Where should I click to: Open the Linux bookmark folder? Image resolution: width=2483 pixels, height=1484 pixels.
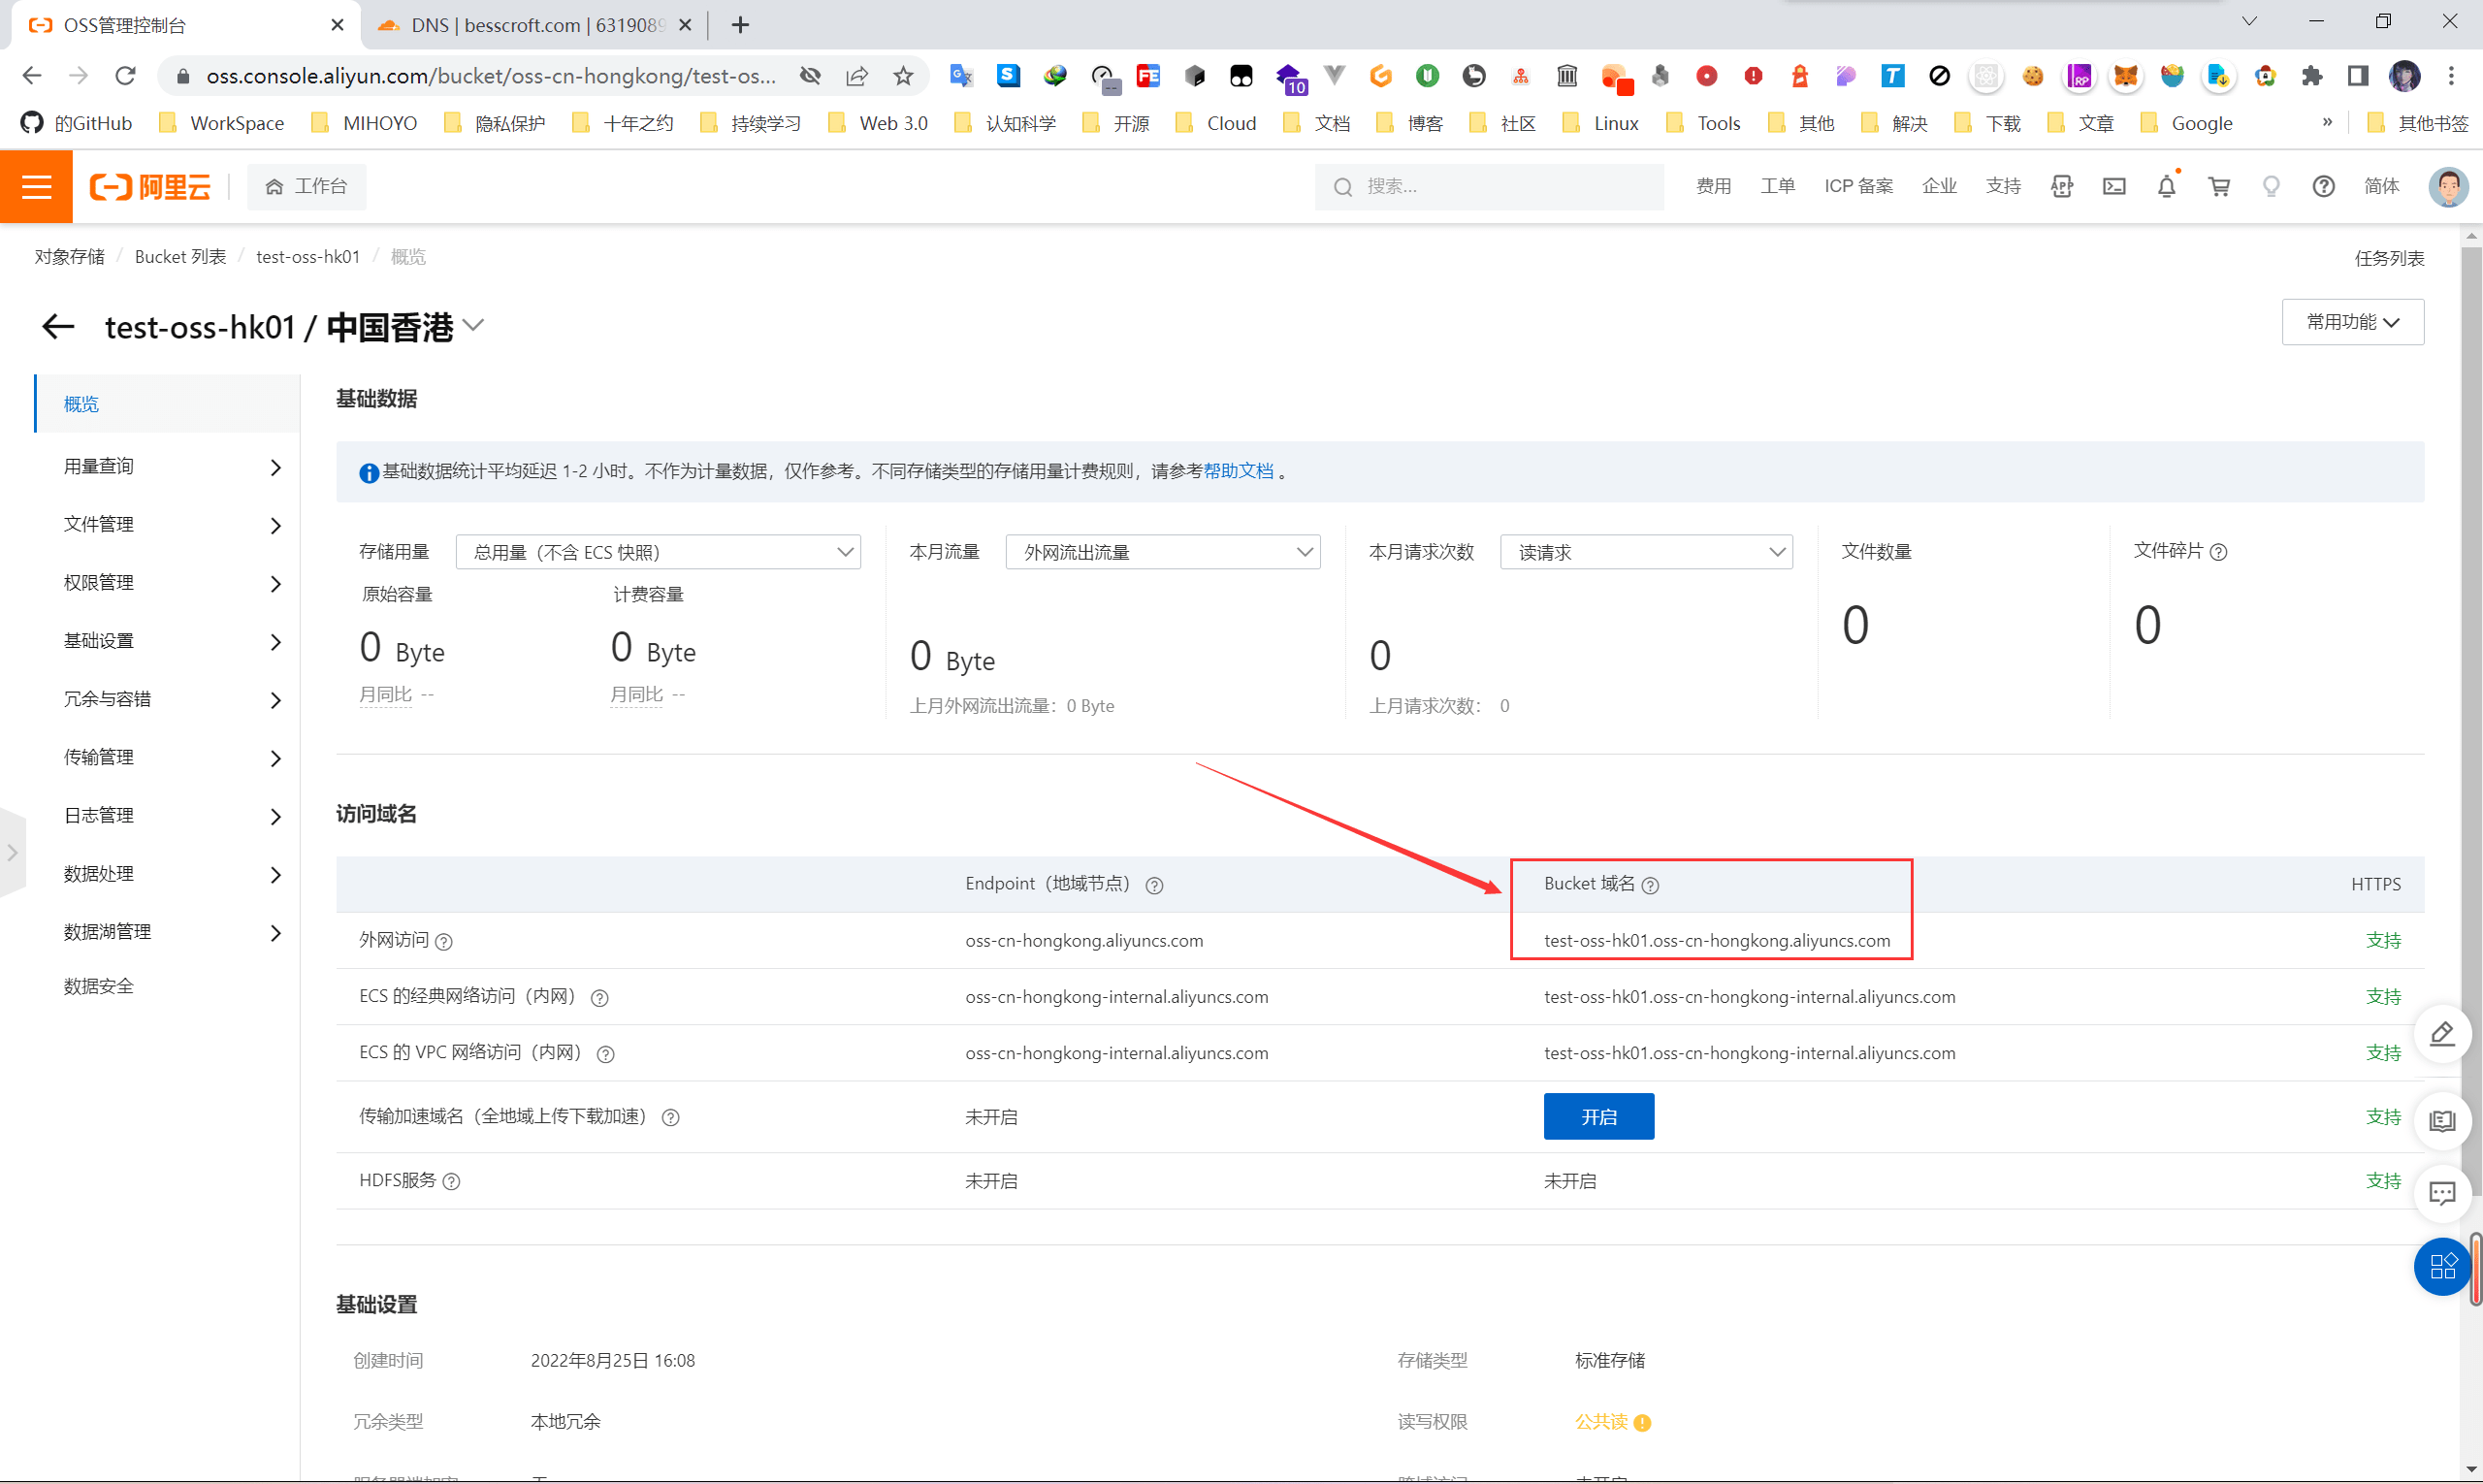1600,123
